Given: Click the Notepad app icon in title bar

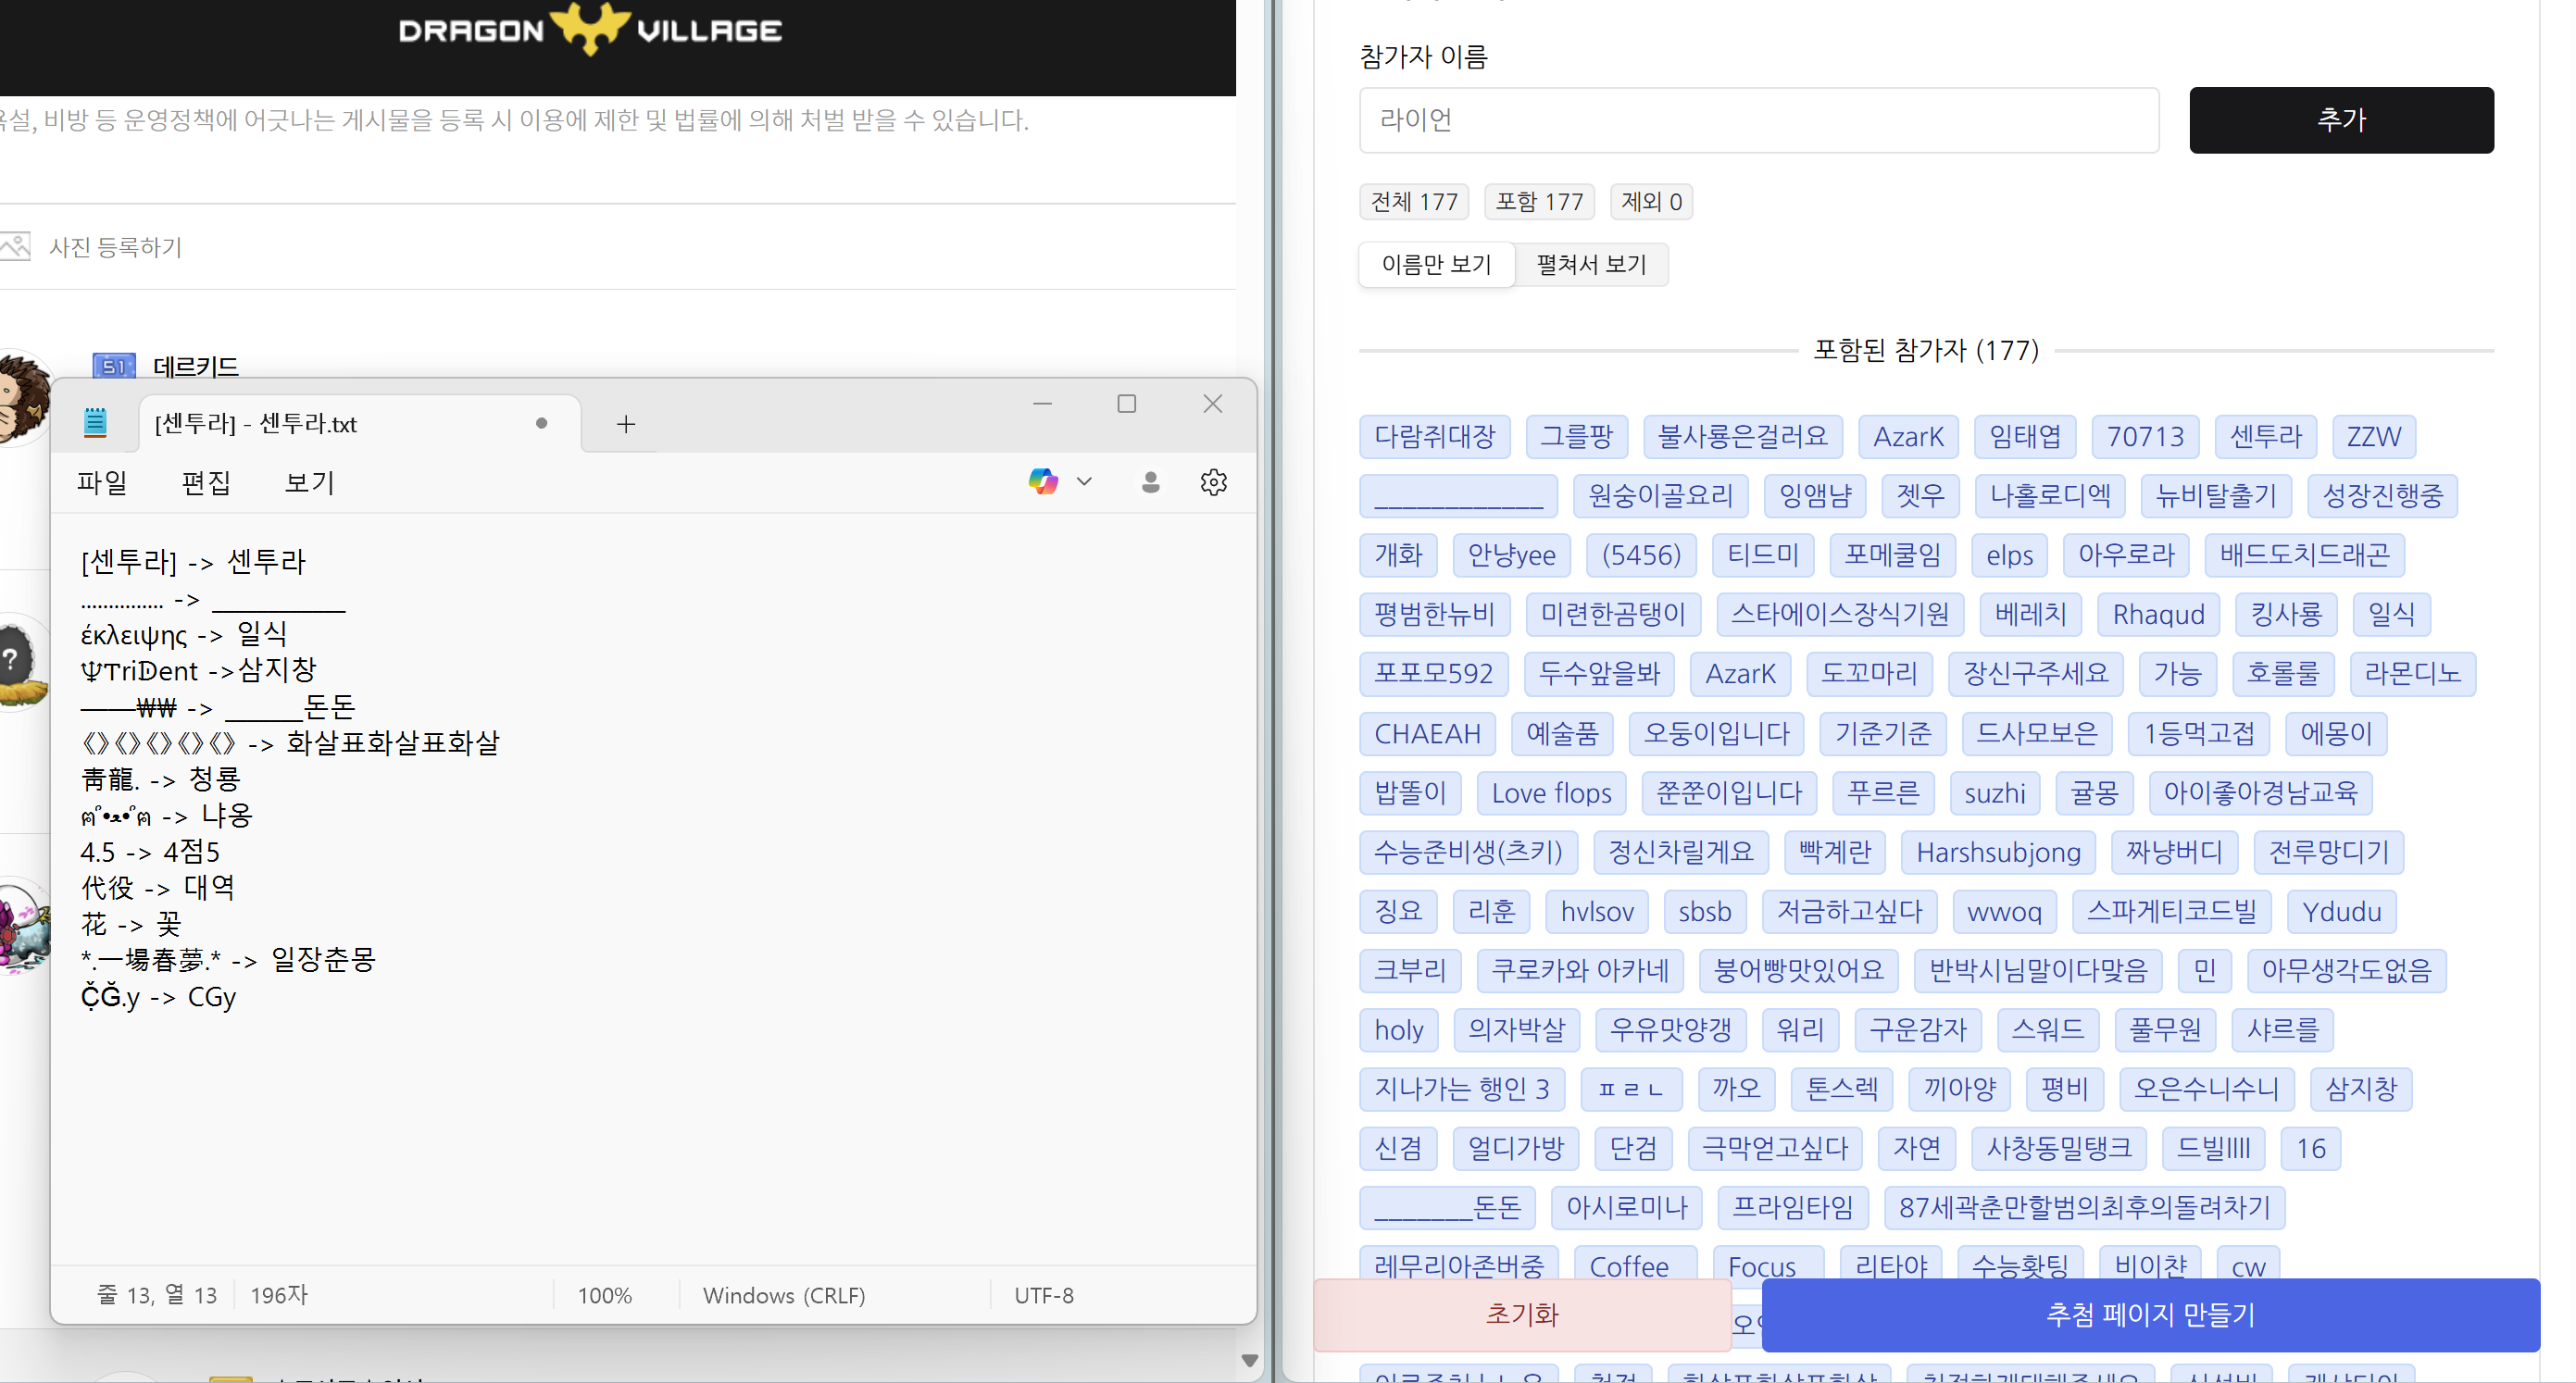Looking at the screenshot, I should tap(95, 423).
